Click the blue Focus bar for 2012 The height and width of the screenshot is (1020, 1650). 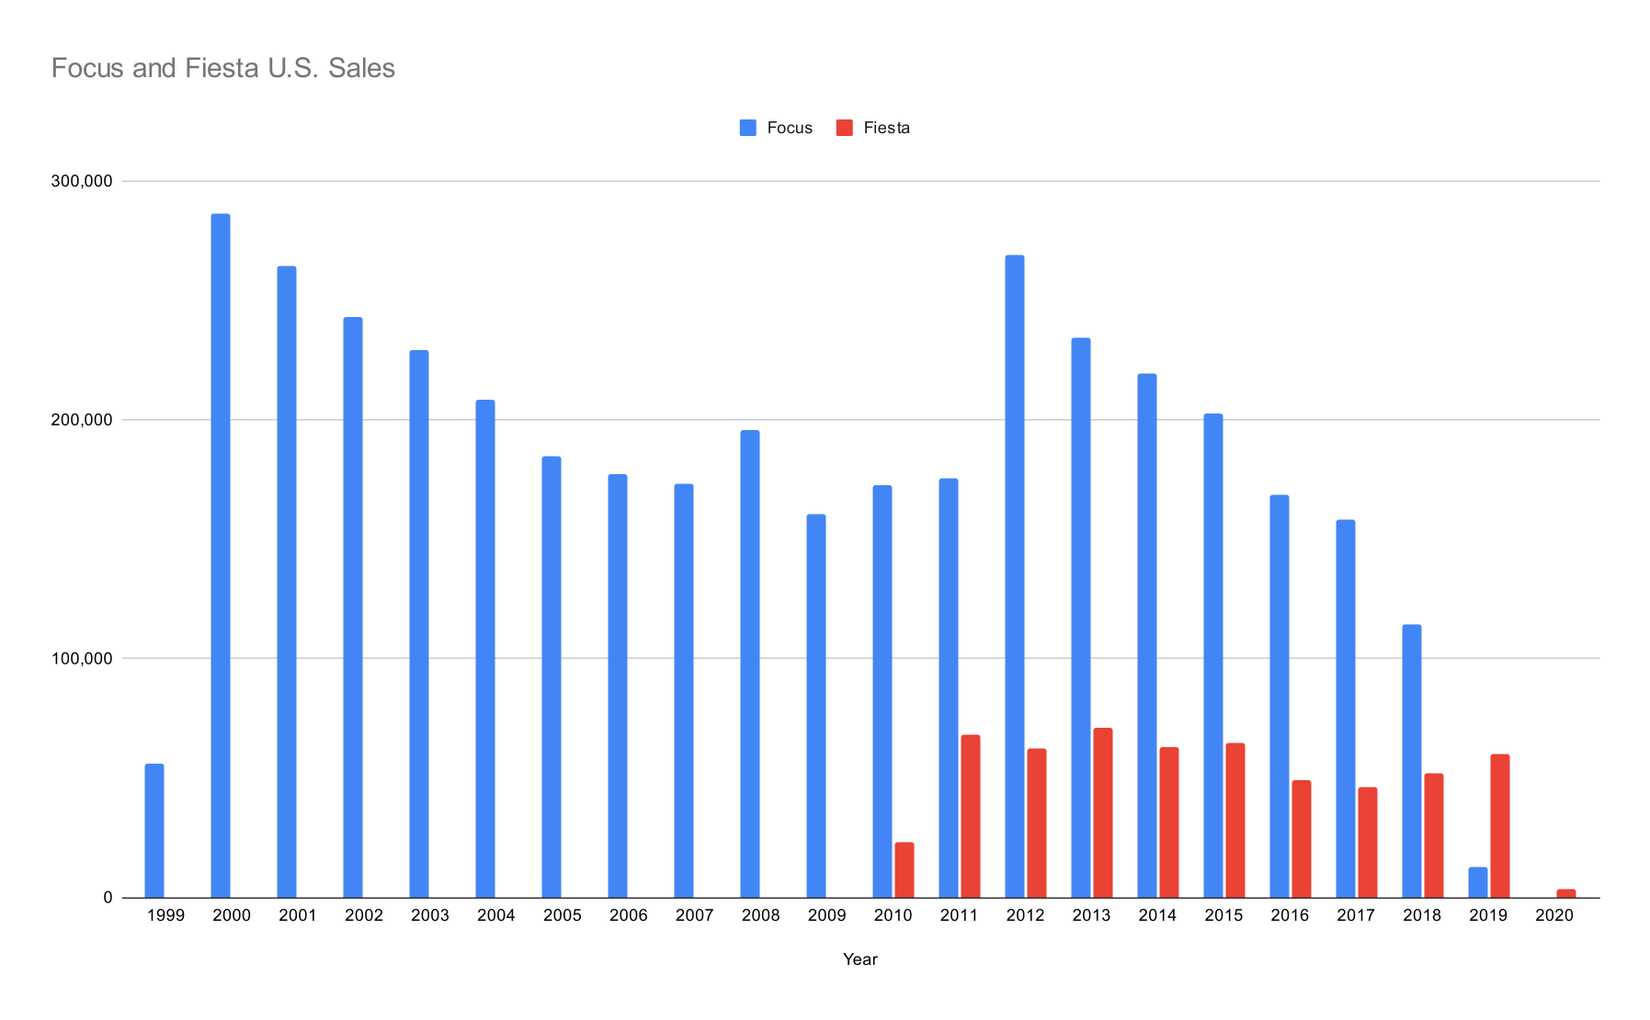click(1014, 576)
